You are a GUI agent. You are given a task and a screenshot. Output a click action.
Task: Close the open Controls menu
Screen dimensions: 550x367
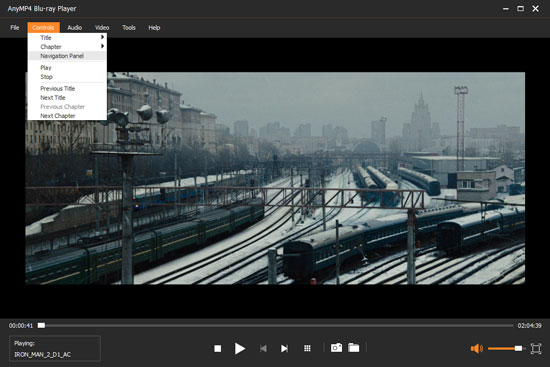(x=43, y=28)
